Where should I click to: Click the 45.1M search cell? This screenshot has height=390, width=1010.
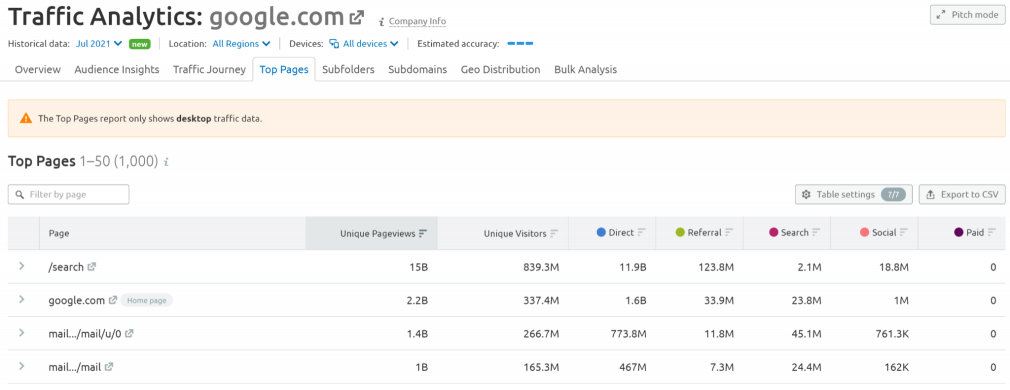(806, 333)
